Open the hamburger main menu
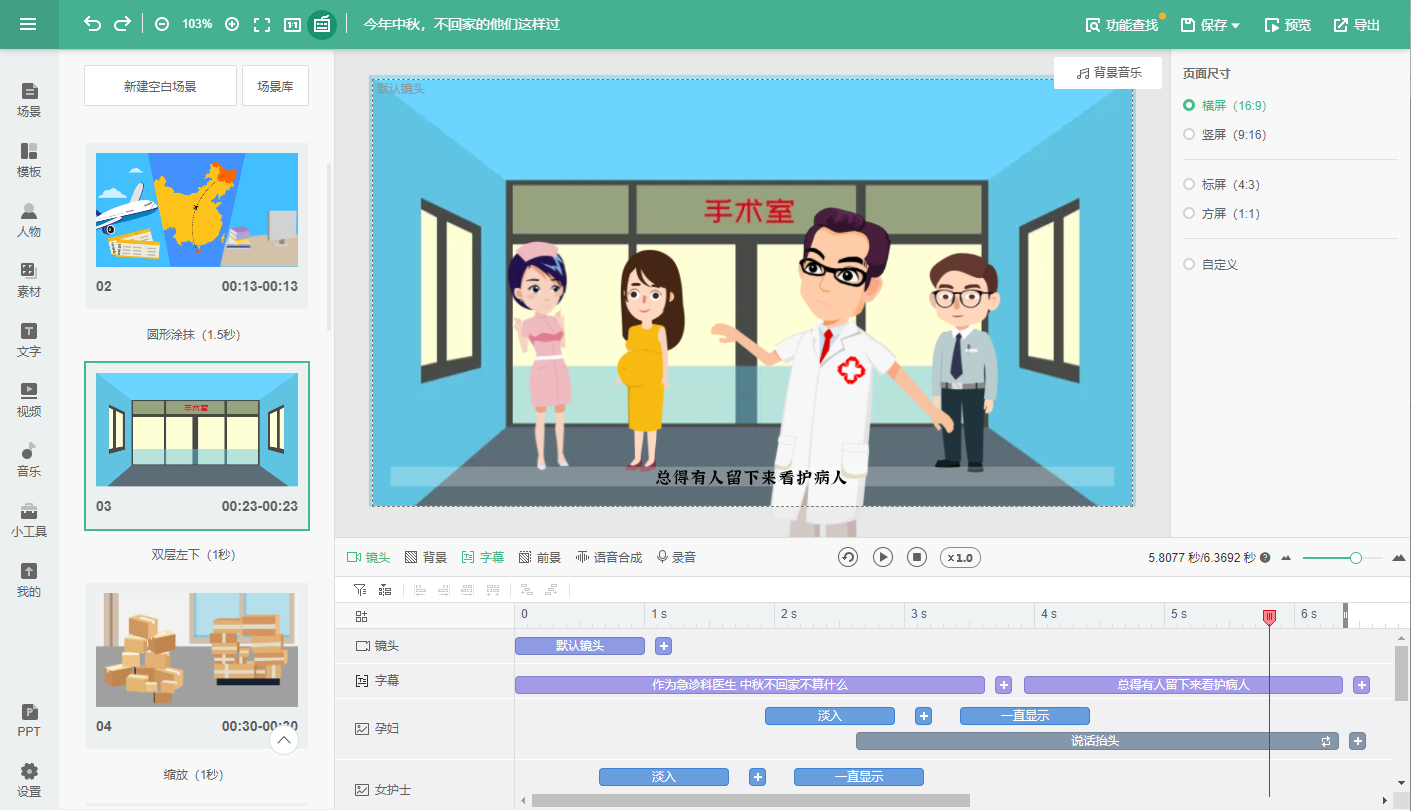This screenshot has height=811, width=1411. 28,24
